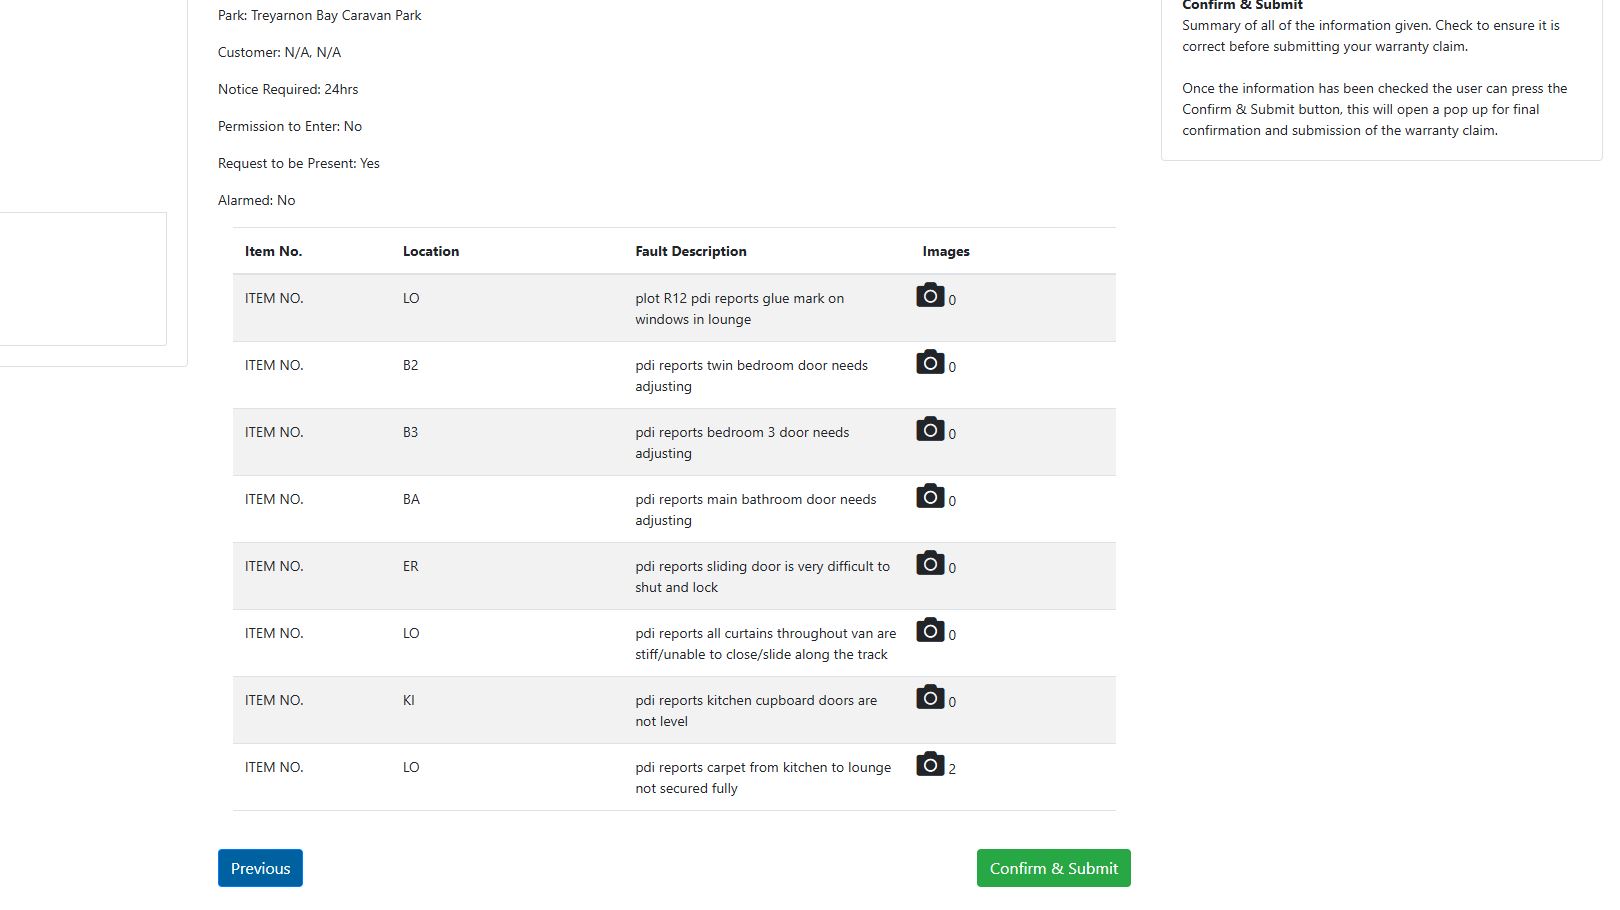Click the Treyarnon Bay Caravan Park line
This screenshot has width=1620, height=910.
pyautogui.click(x=320, y=15)
